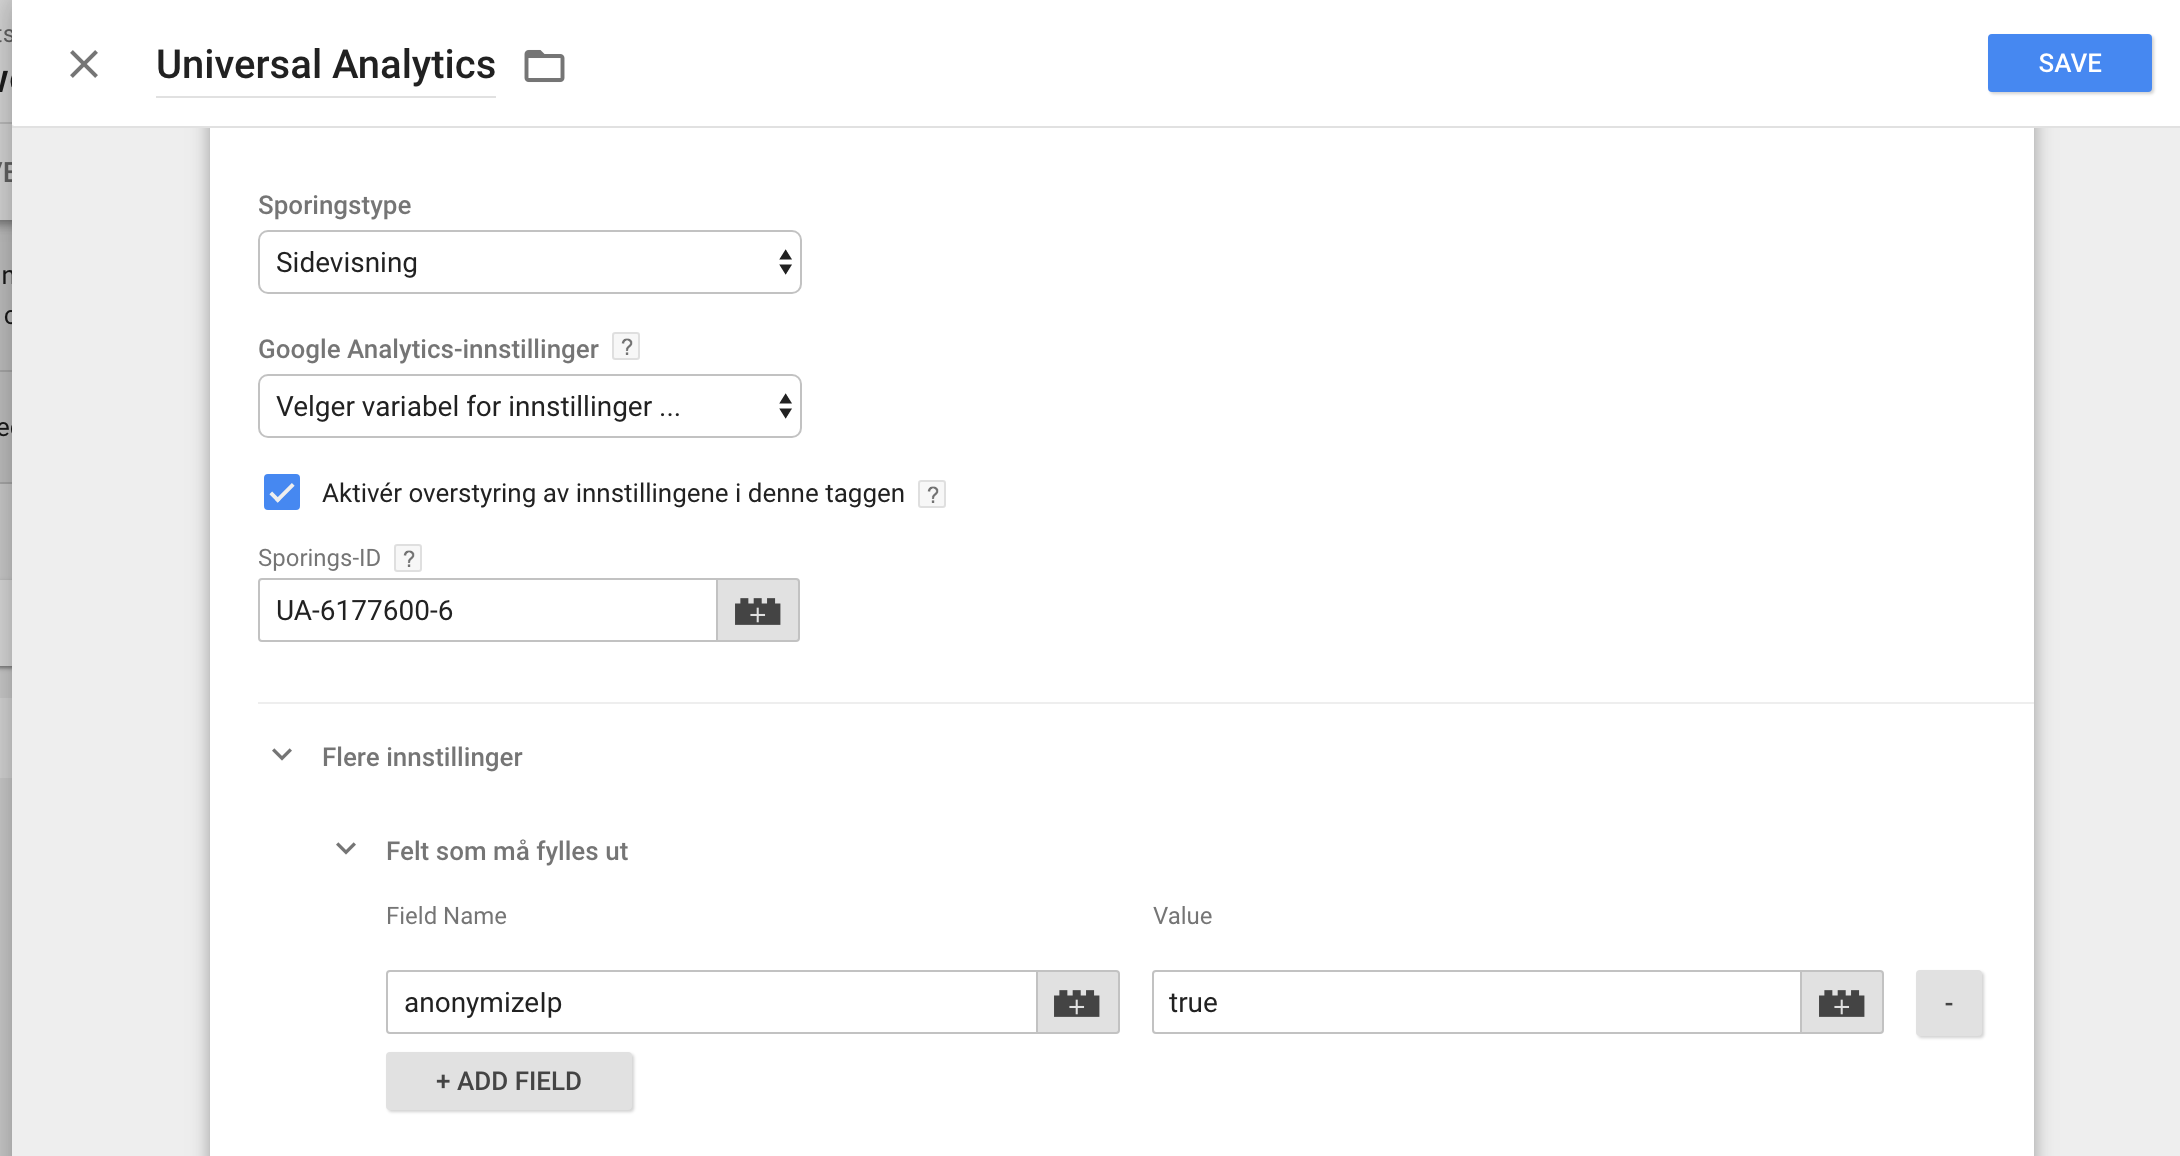The width and height of the screenshot is (2180, 1156).
Task: Click the Sporings-ID field with UA-6177600-6
Action: pyautogui.click(x=488, y=610)
